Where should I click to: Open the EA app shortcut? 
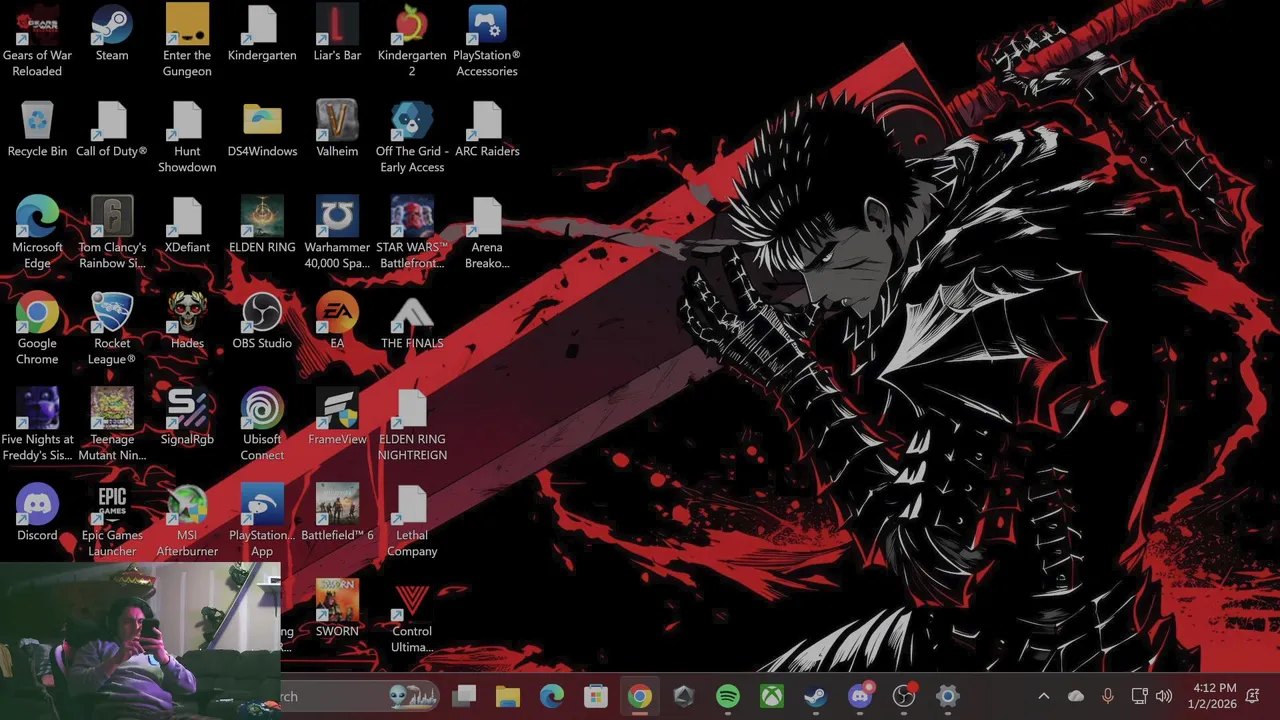[x=337, y=322]
